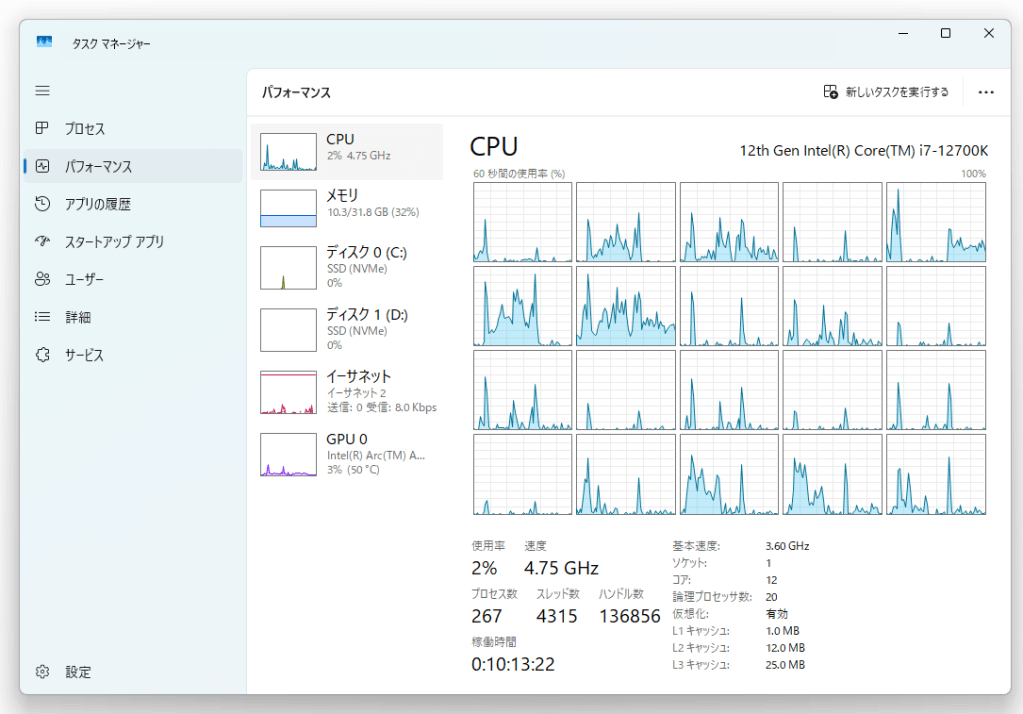Click the 60 秒間の使用率 (%) graph caption

tap(519, 174)
